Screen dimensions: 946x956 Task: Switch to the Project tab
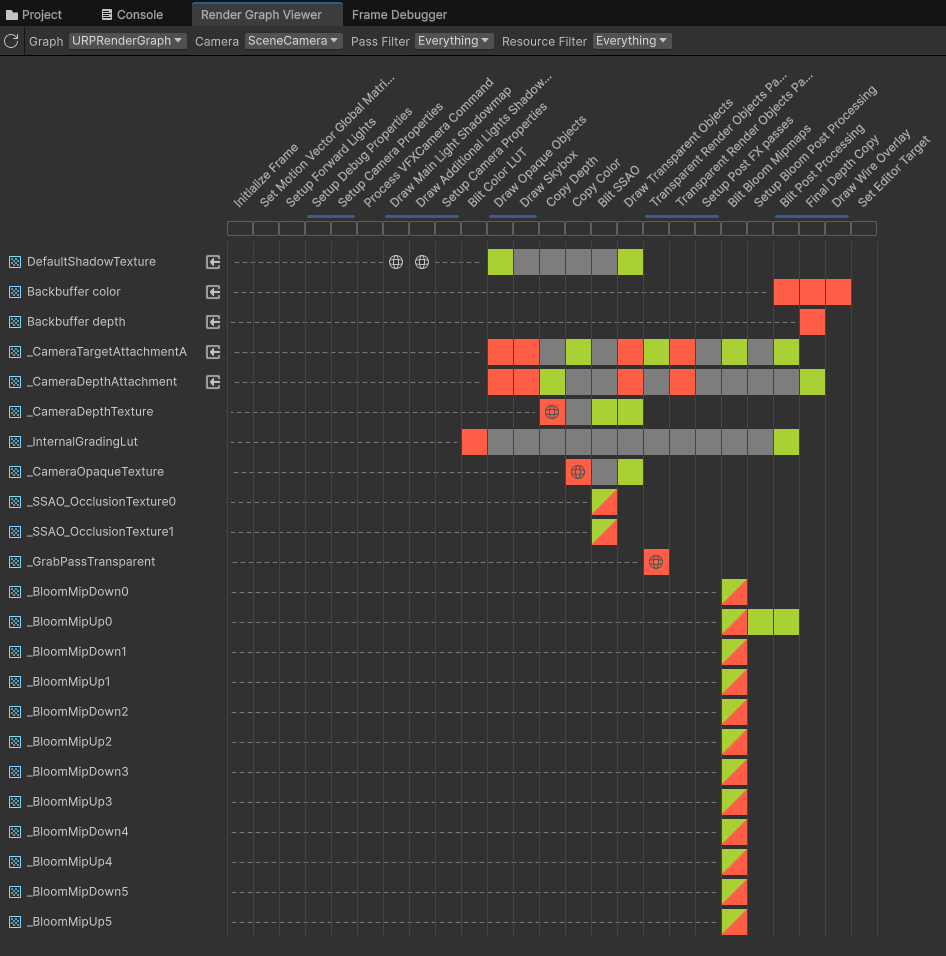(x=34, y=14)
